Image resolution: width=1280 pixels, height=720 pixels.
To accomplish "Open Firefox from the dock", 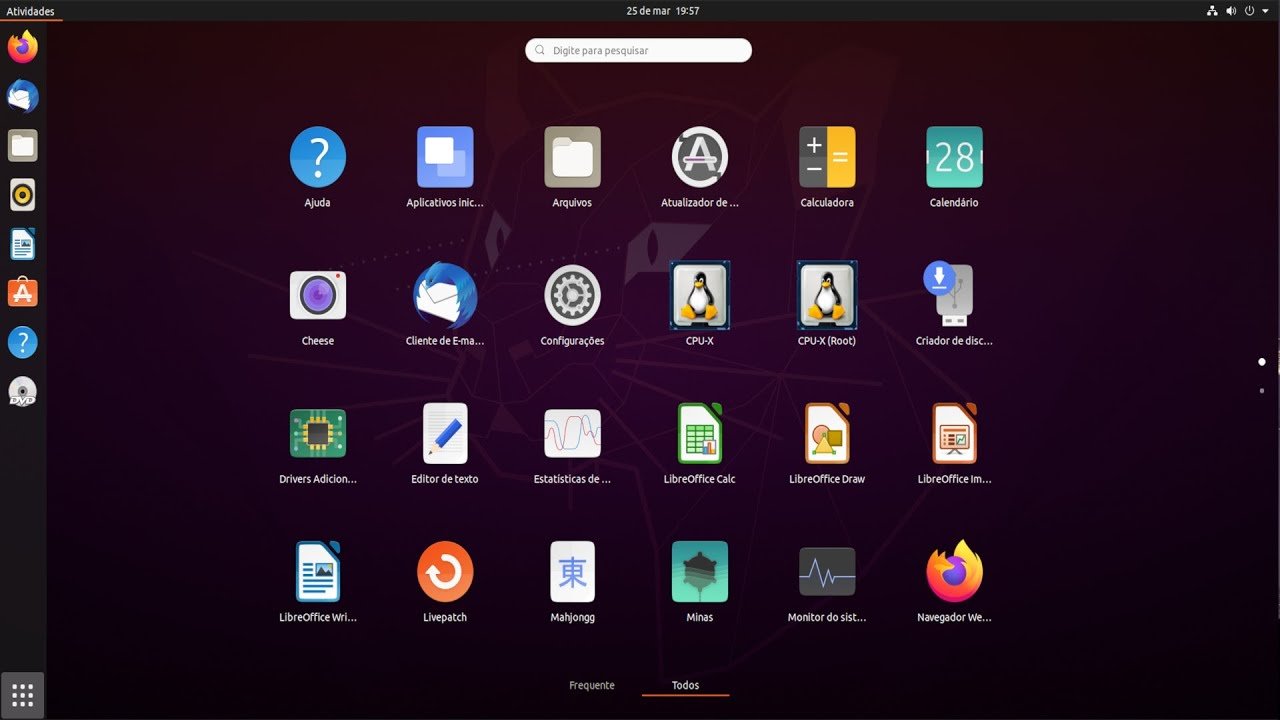I will pos(23,47).
